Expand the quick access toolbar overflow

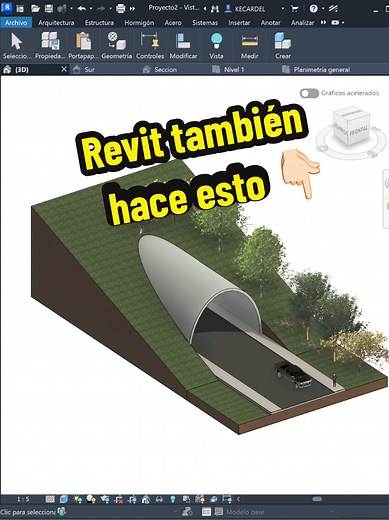[132, 9]
